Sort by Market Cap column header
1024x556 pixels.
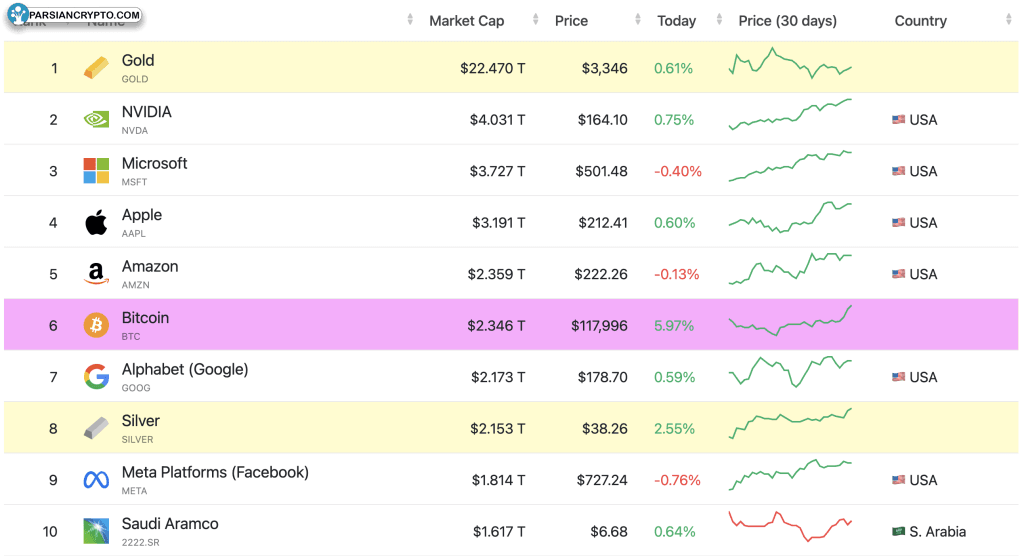tap(466, 21)
